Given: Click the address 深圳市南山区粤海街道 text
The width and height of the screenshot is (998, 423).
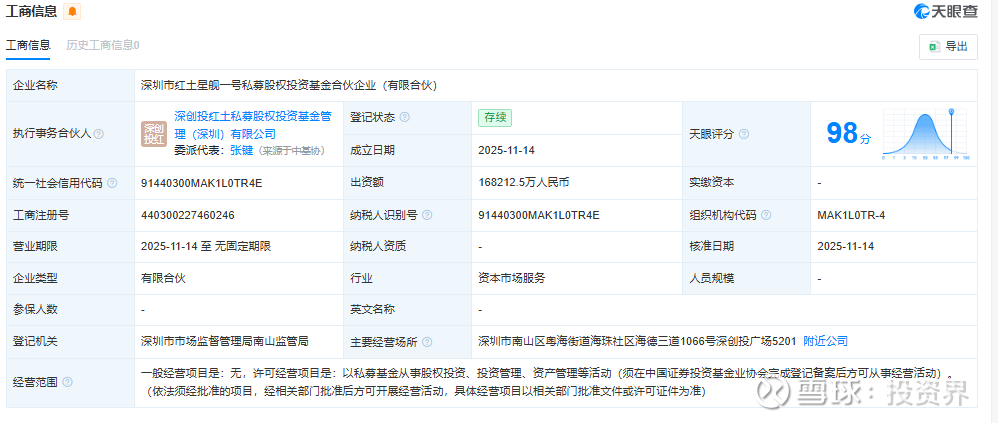Looking at the screenshot, I should pos(637,342).
